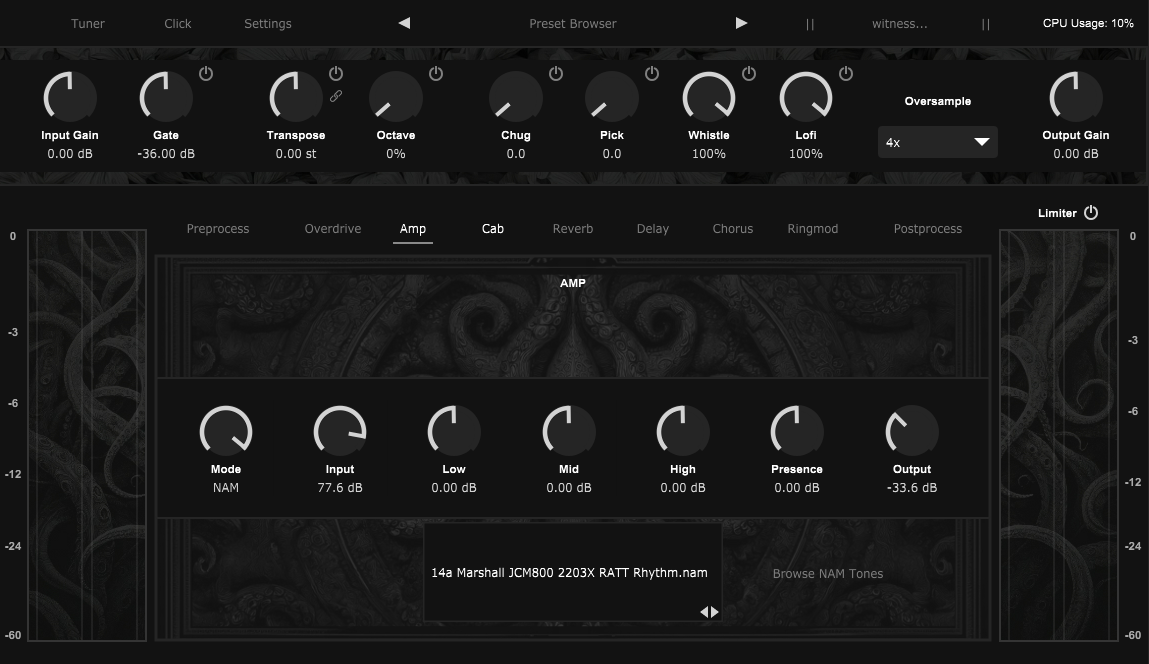Open the Reverb tab
The height and width of the screenshot is (664, 1149).
point(573,229)
